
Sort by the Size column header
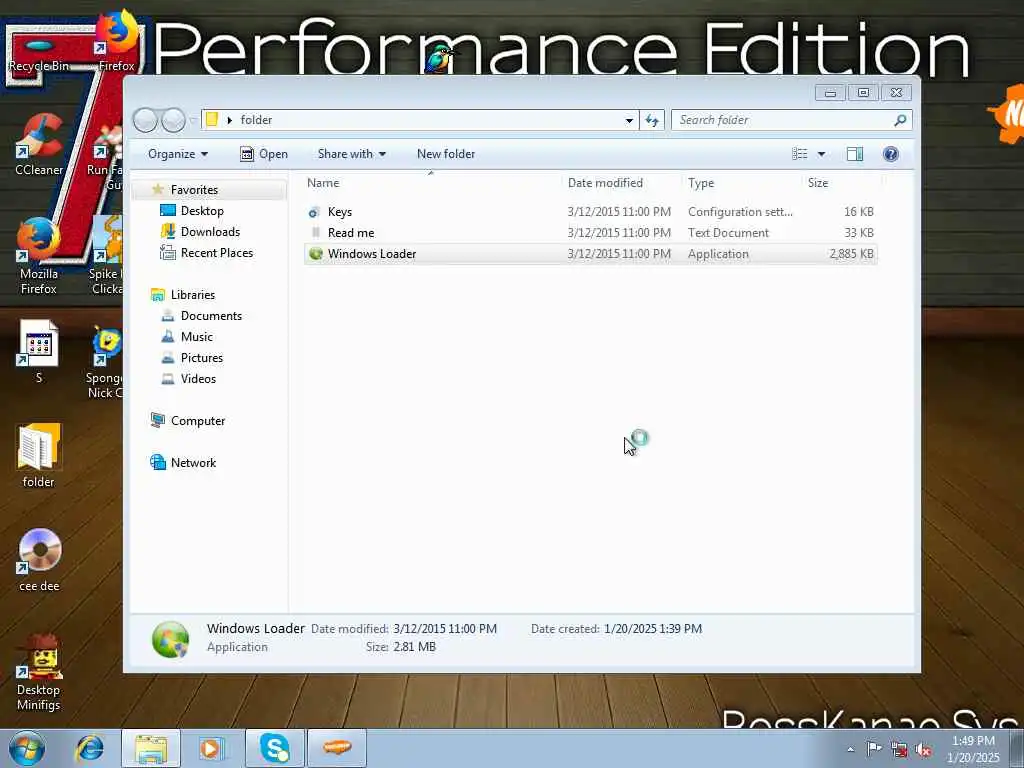[x=841, y=183]
